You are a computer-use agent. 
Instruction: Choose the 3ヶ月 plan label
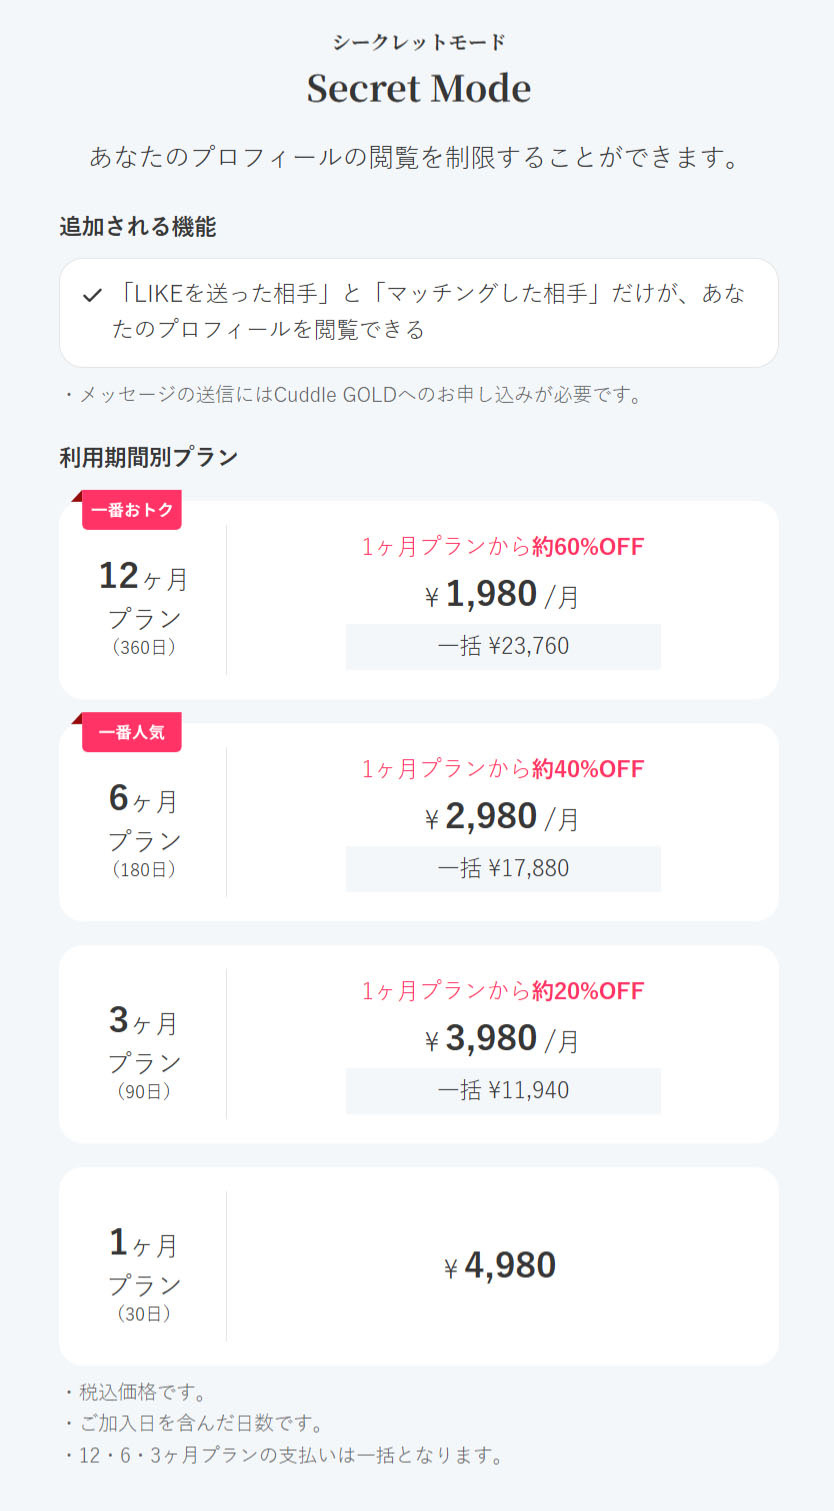pos(144,1044)
